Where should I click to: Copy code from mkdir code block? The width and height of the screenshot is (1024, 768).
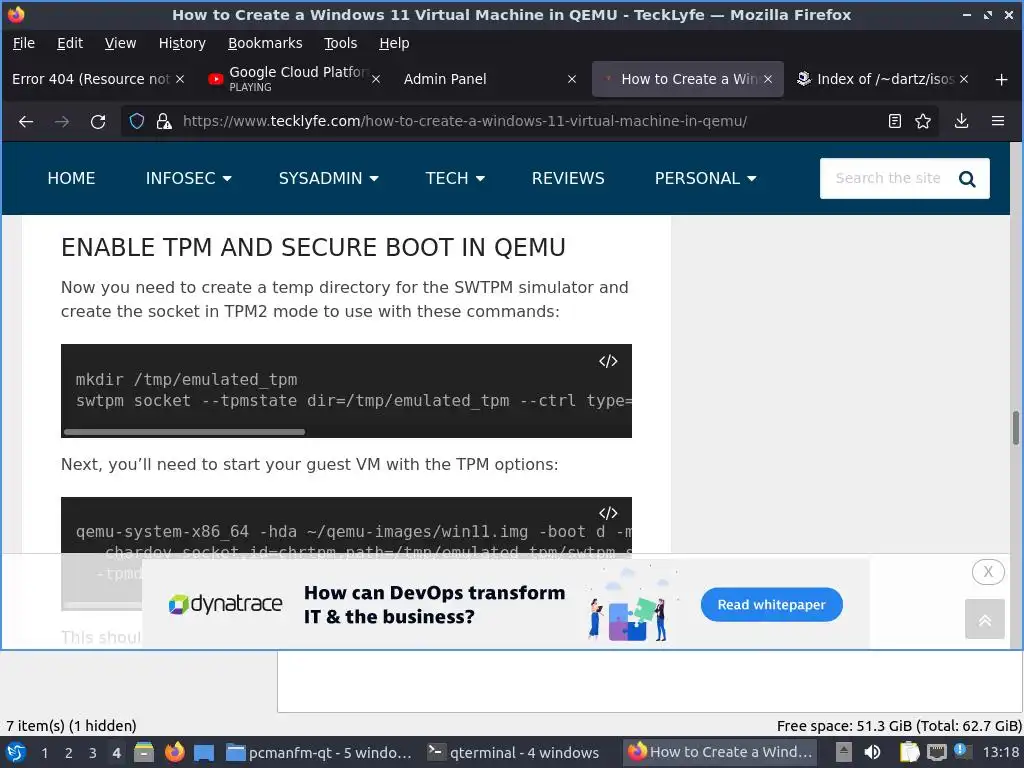click(608, 361)
